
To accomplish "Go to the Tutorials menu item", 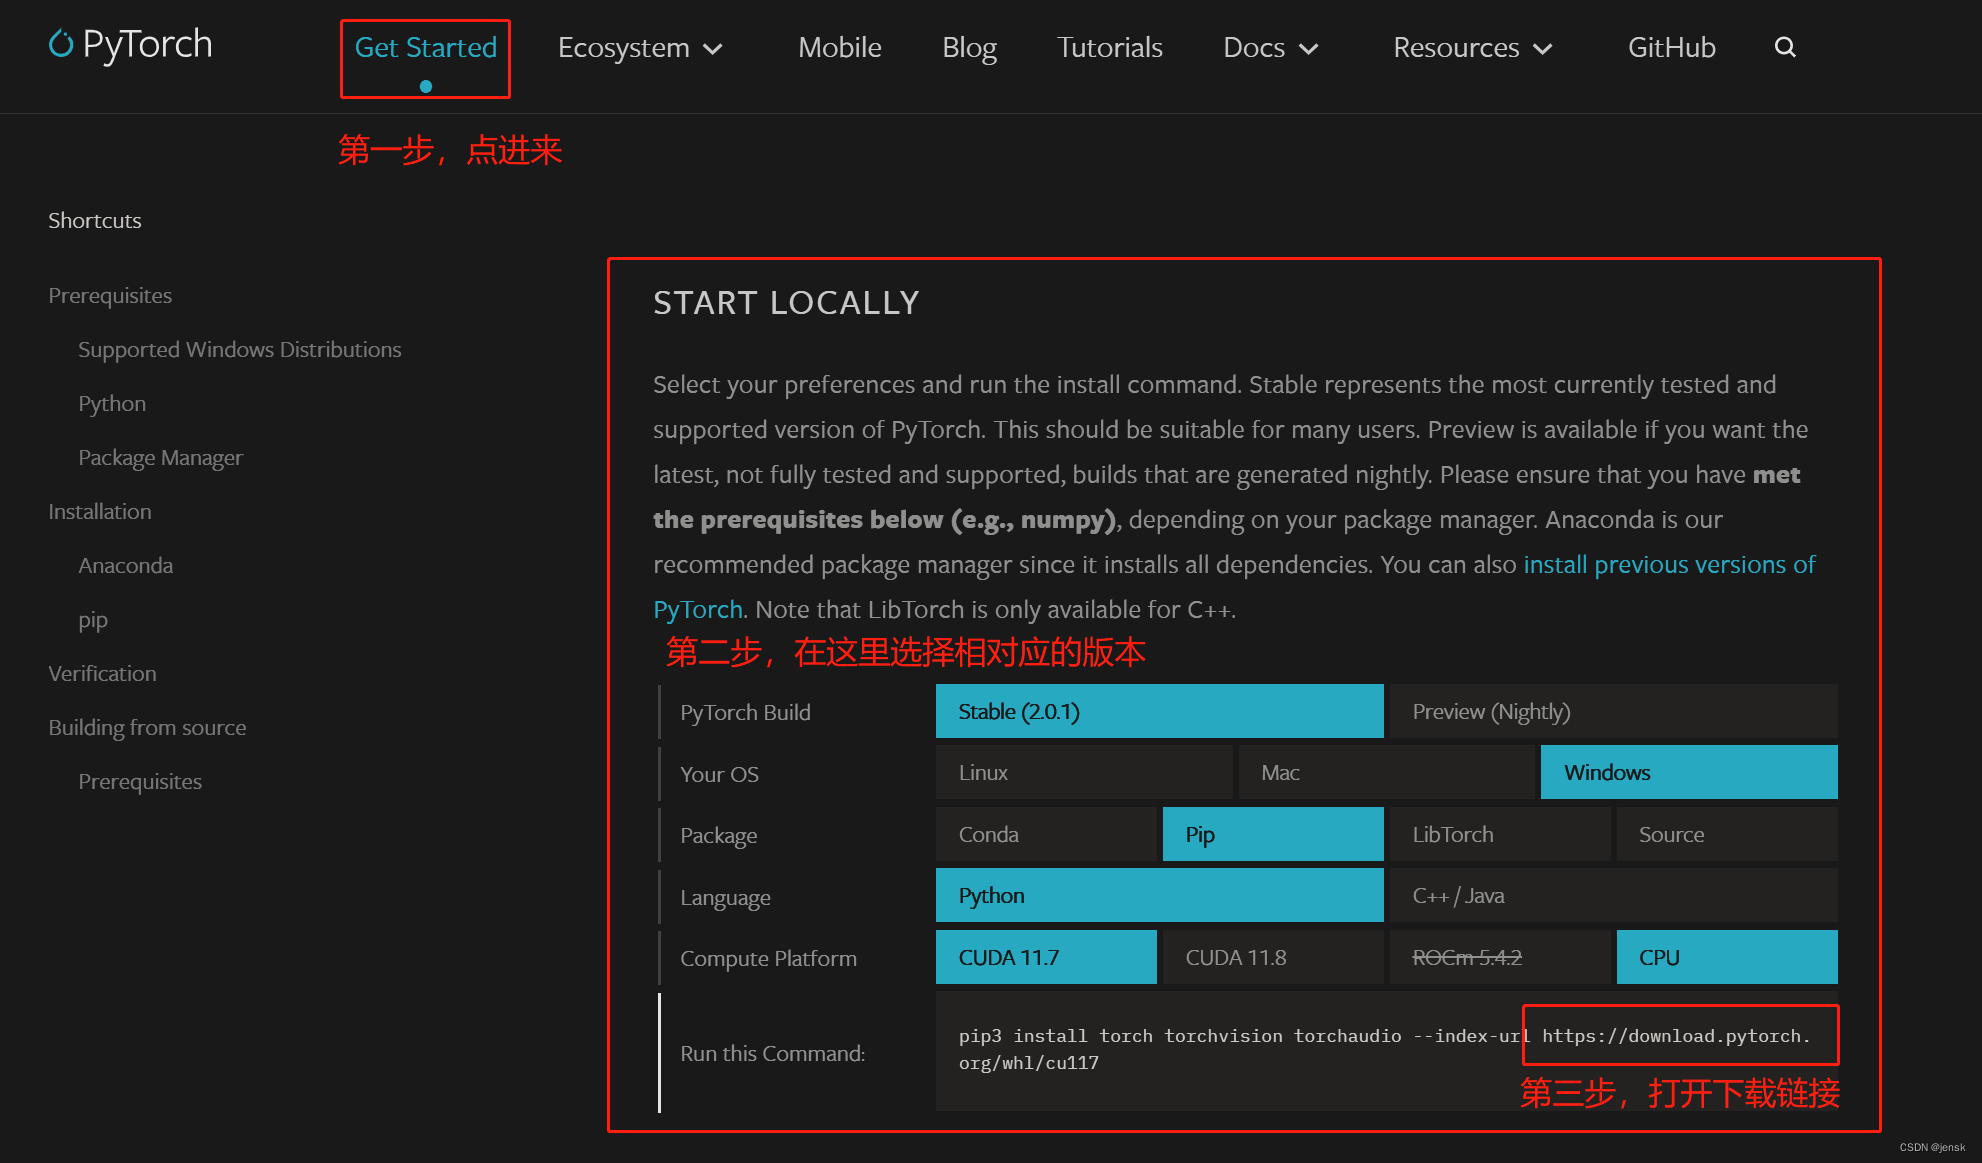I will 1109,48.
